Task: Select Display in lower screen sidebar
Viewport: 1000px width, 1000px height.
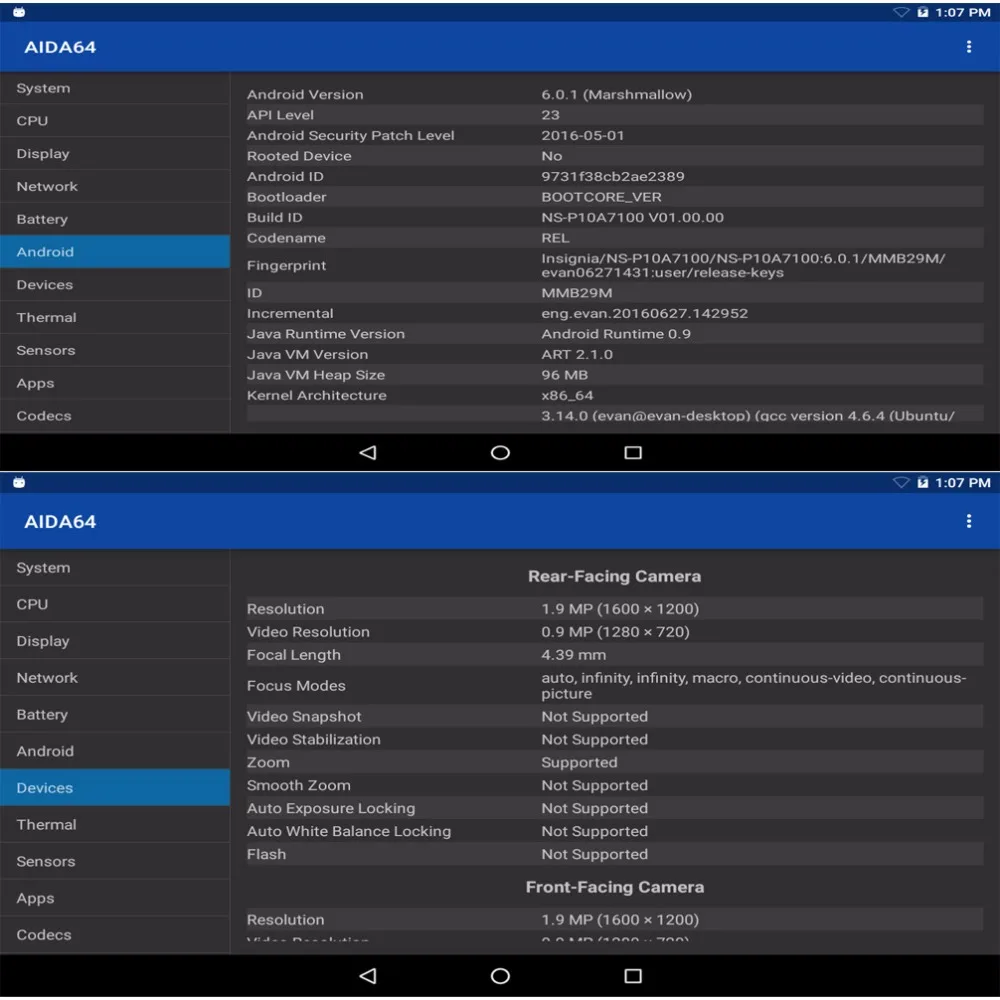Action: tap(115, 641)
